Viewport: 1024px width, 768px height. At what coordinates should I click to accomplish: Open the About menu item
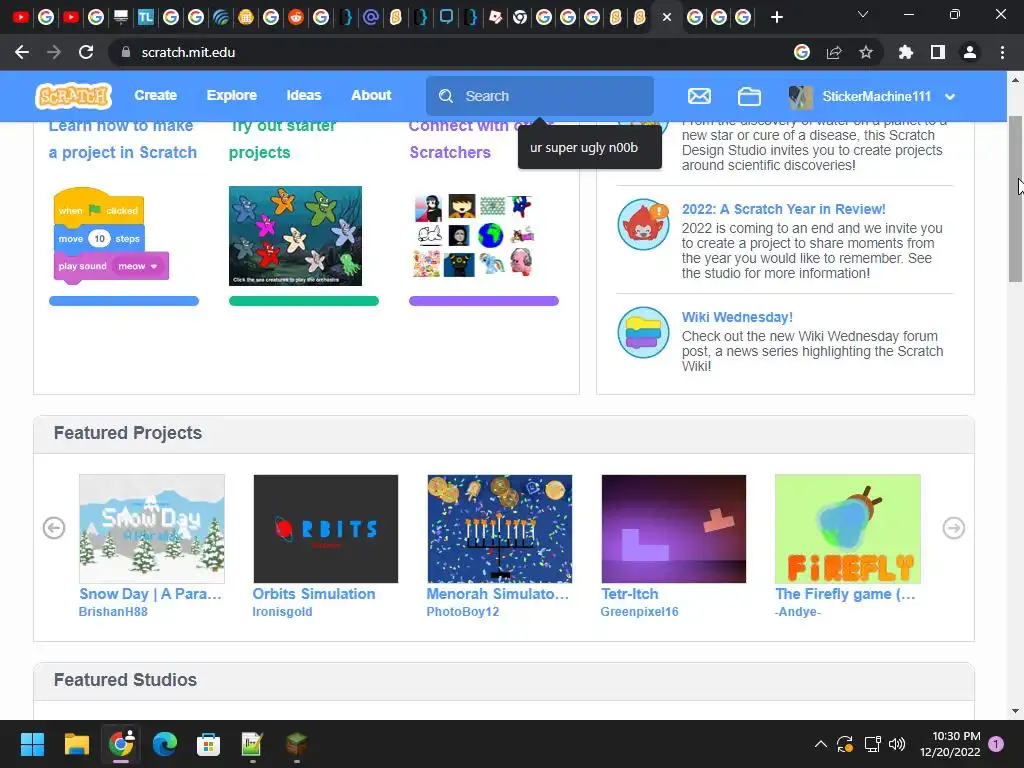coord(371,95)
